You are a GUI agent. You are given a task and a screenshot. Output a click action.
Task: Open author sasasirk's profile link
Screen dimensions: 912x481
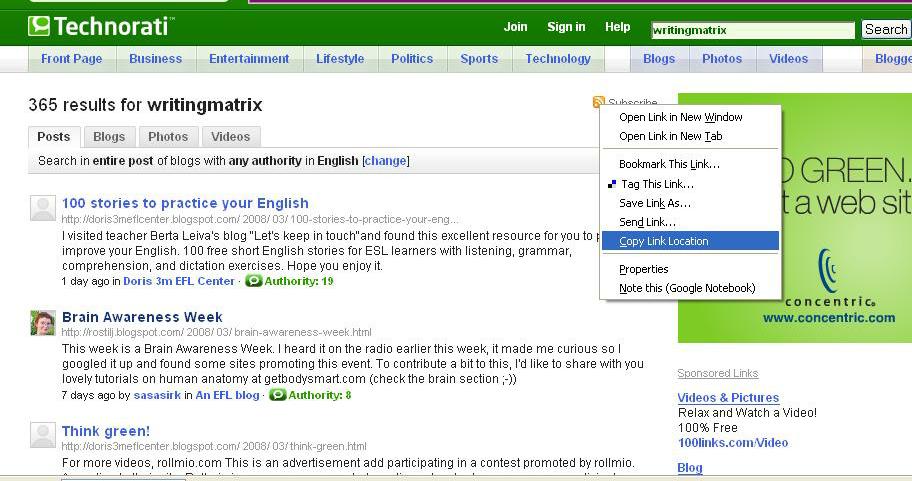157,395
